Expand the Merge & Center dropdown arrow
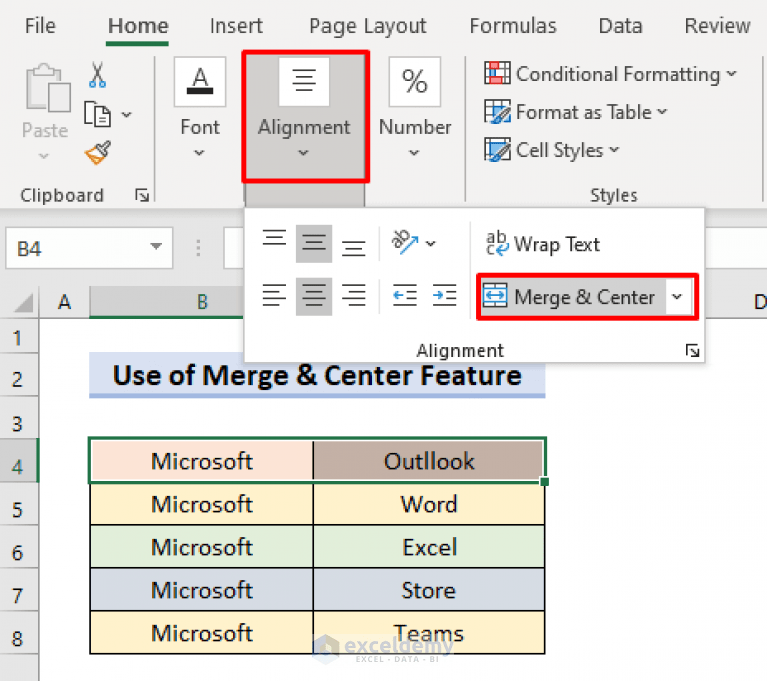Viewport: 767px width, 681px height. [677, 296]
